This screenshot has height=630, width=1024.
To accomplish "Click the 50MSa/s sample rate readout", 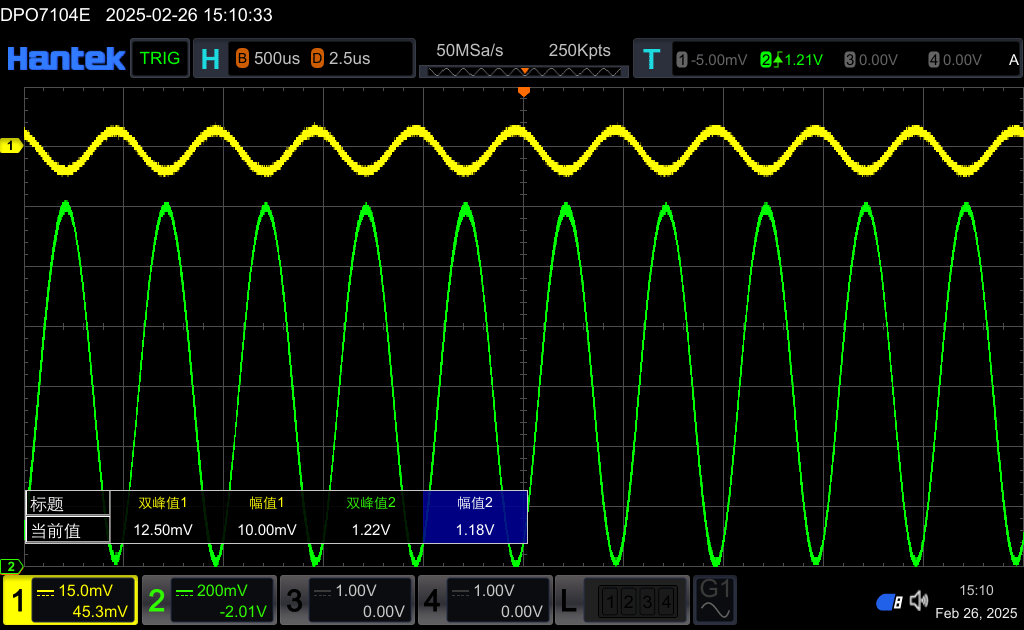I will tap(470, 50).
